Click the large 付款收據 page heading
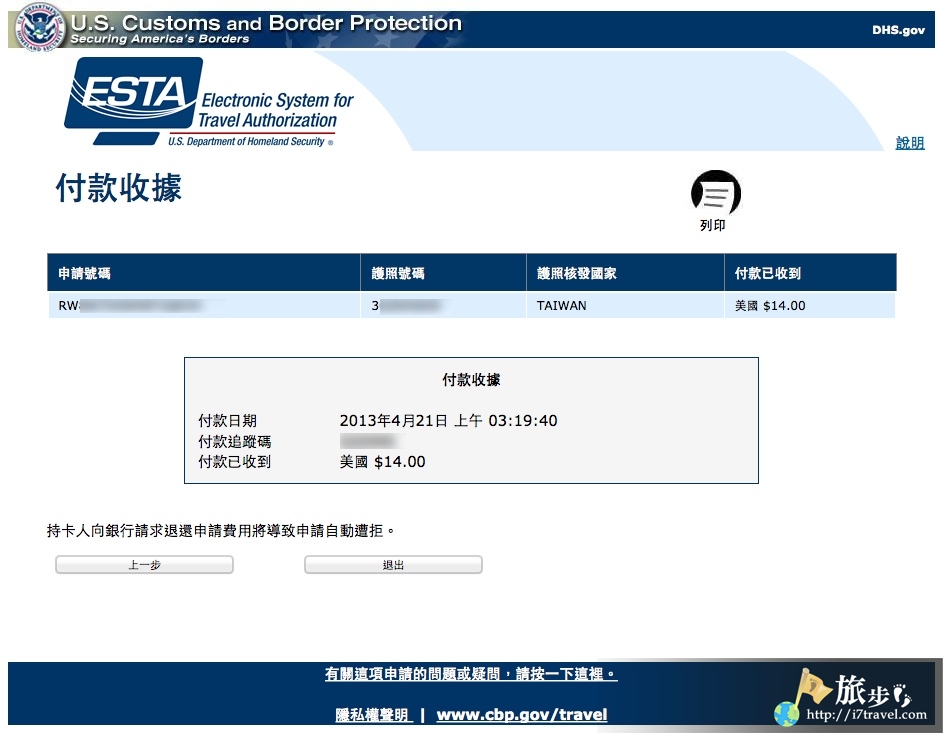The image size is (943, 733). coord(118,188)
